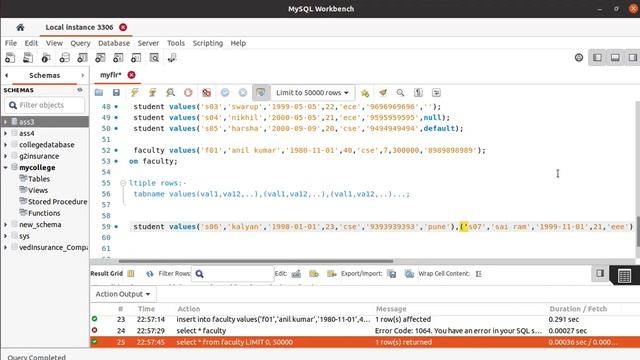
Task: Open a script file in the editor
Action: (99, 93)
